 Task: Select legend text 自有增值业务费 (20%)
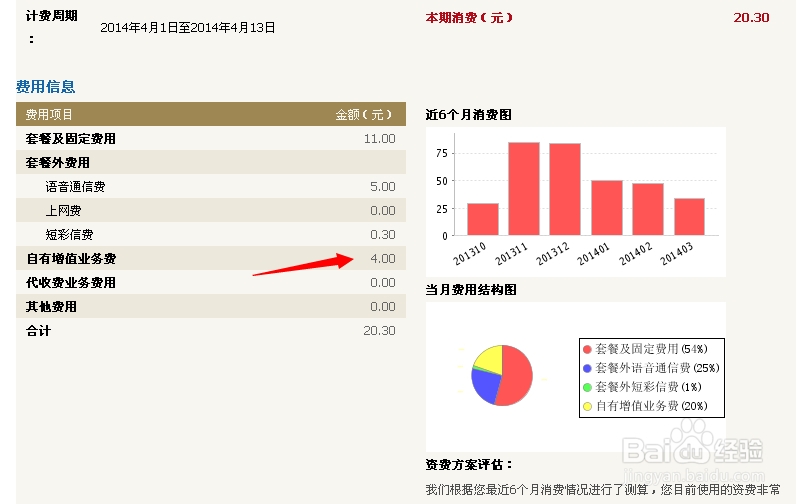click(x=651, y=406)
